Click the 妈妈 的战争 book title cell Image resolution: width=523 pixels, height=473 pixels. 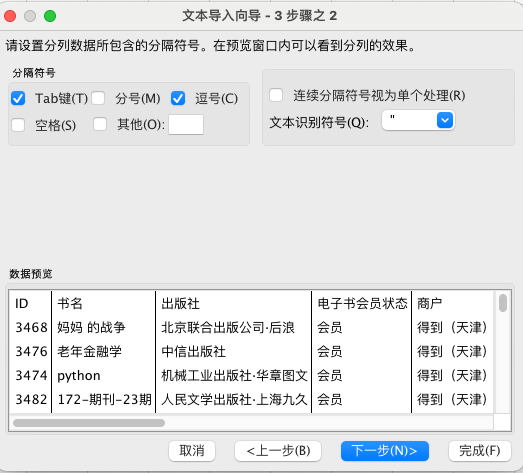click(91, 328)
